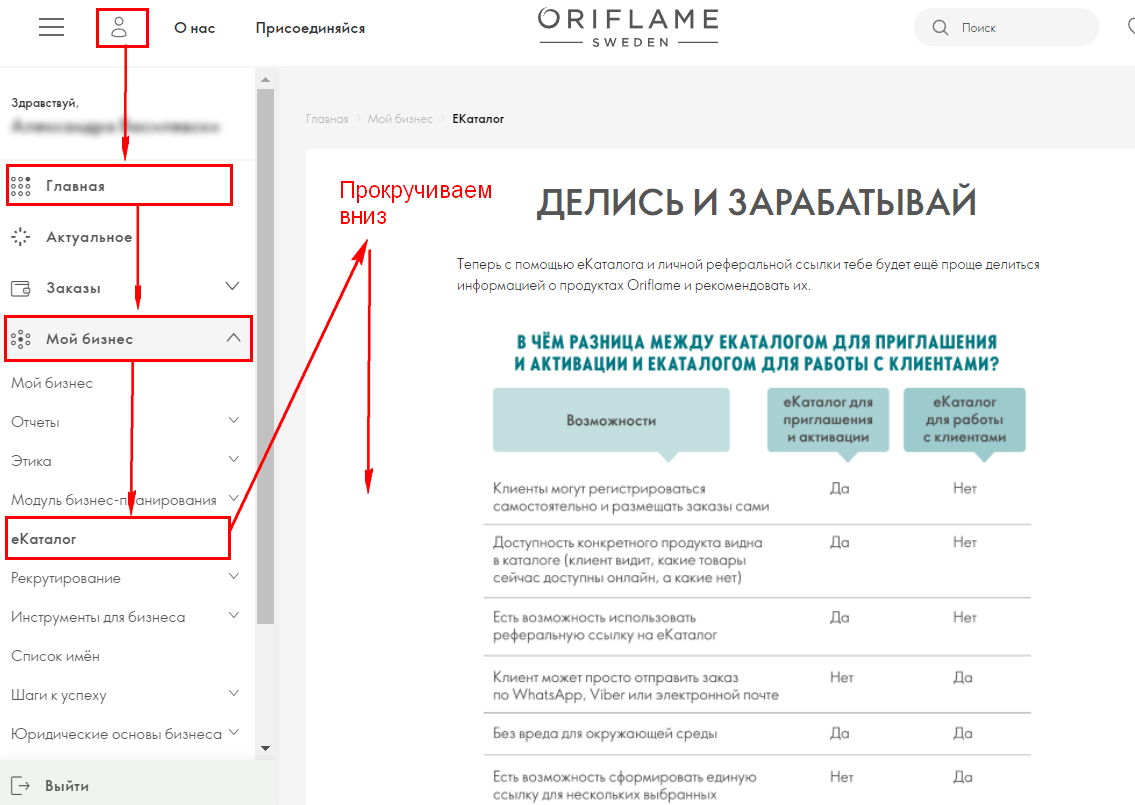Expand Модуль бизнес-планирования chevron
The height and width of the screenshot is (805, 1135).
point(234,498)
